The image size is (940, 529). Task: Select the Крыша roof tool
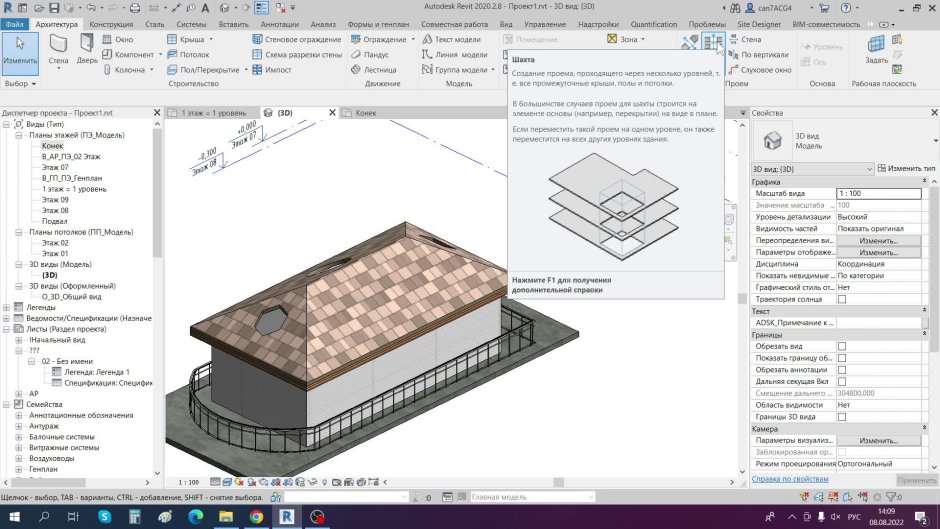click(x=189, y=39)
